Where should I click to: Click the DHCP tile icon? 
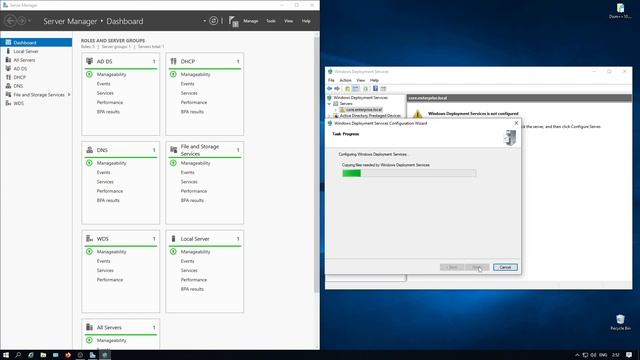pyautogui.click(x=173, y=61)
